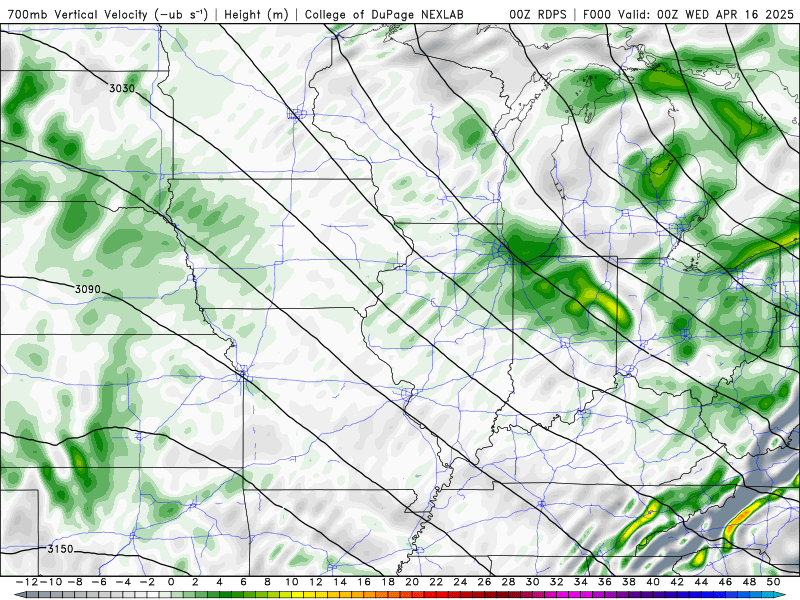
Task: Click the 'Height (m)' header label
Action: (x=257, y=14)
